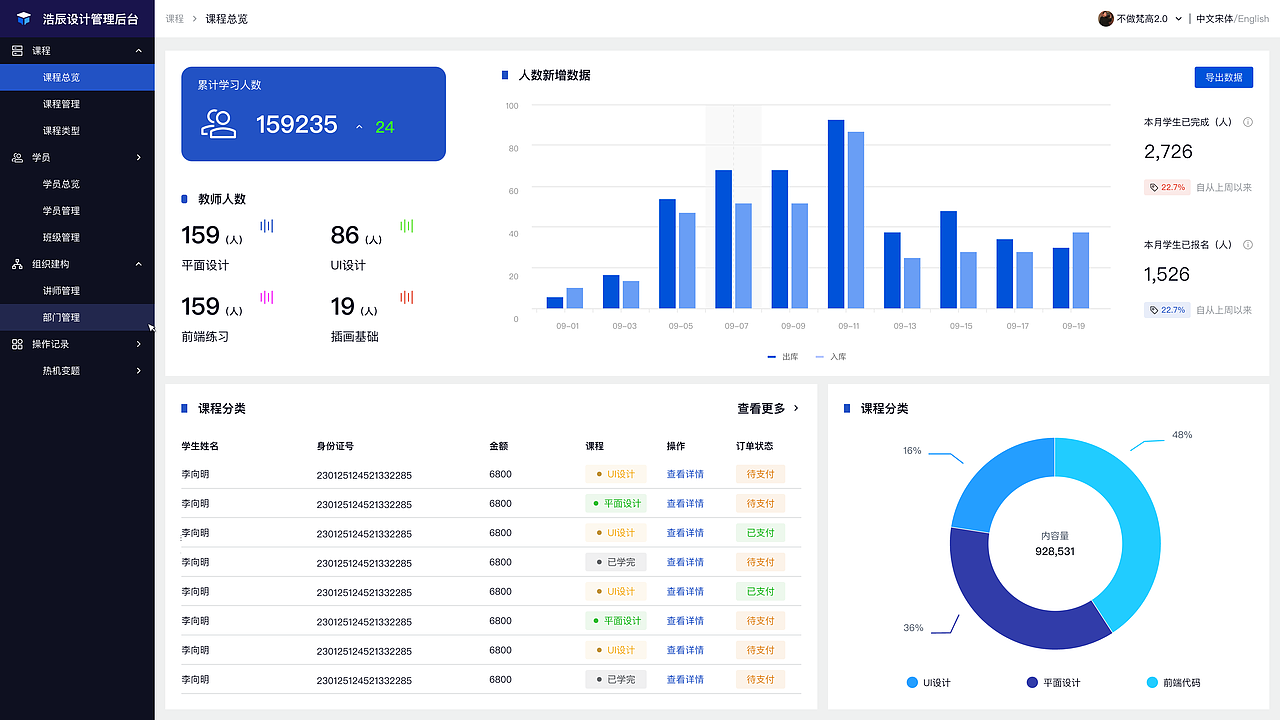The width and height of the screenshot is (1280, 720).
Task: Click info icon next to 本月学生已报名
Action: (1247, 245)
